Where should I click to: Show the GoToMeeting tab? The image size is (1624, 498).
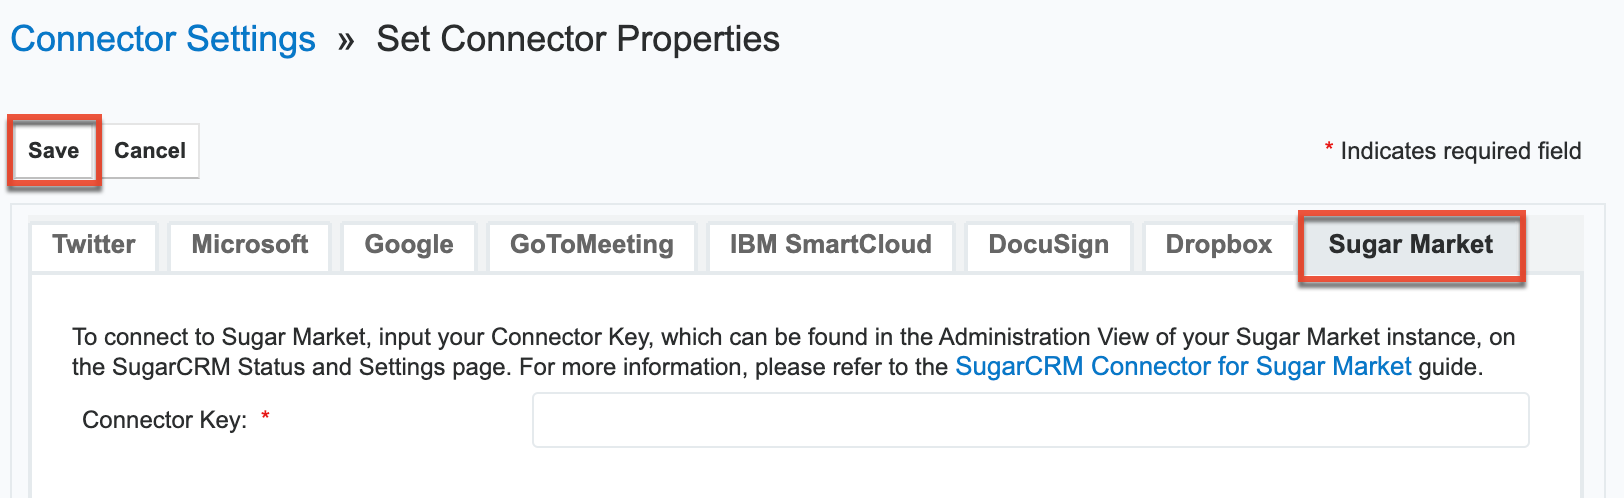coord(592,245)
